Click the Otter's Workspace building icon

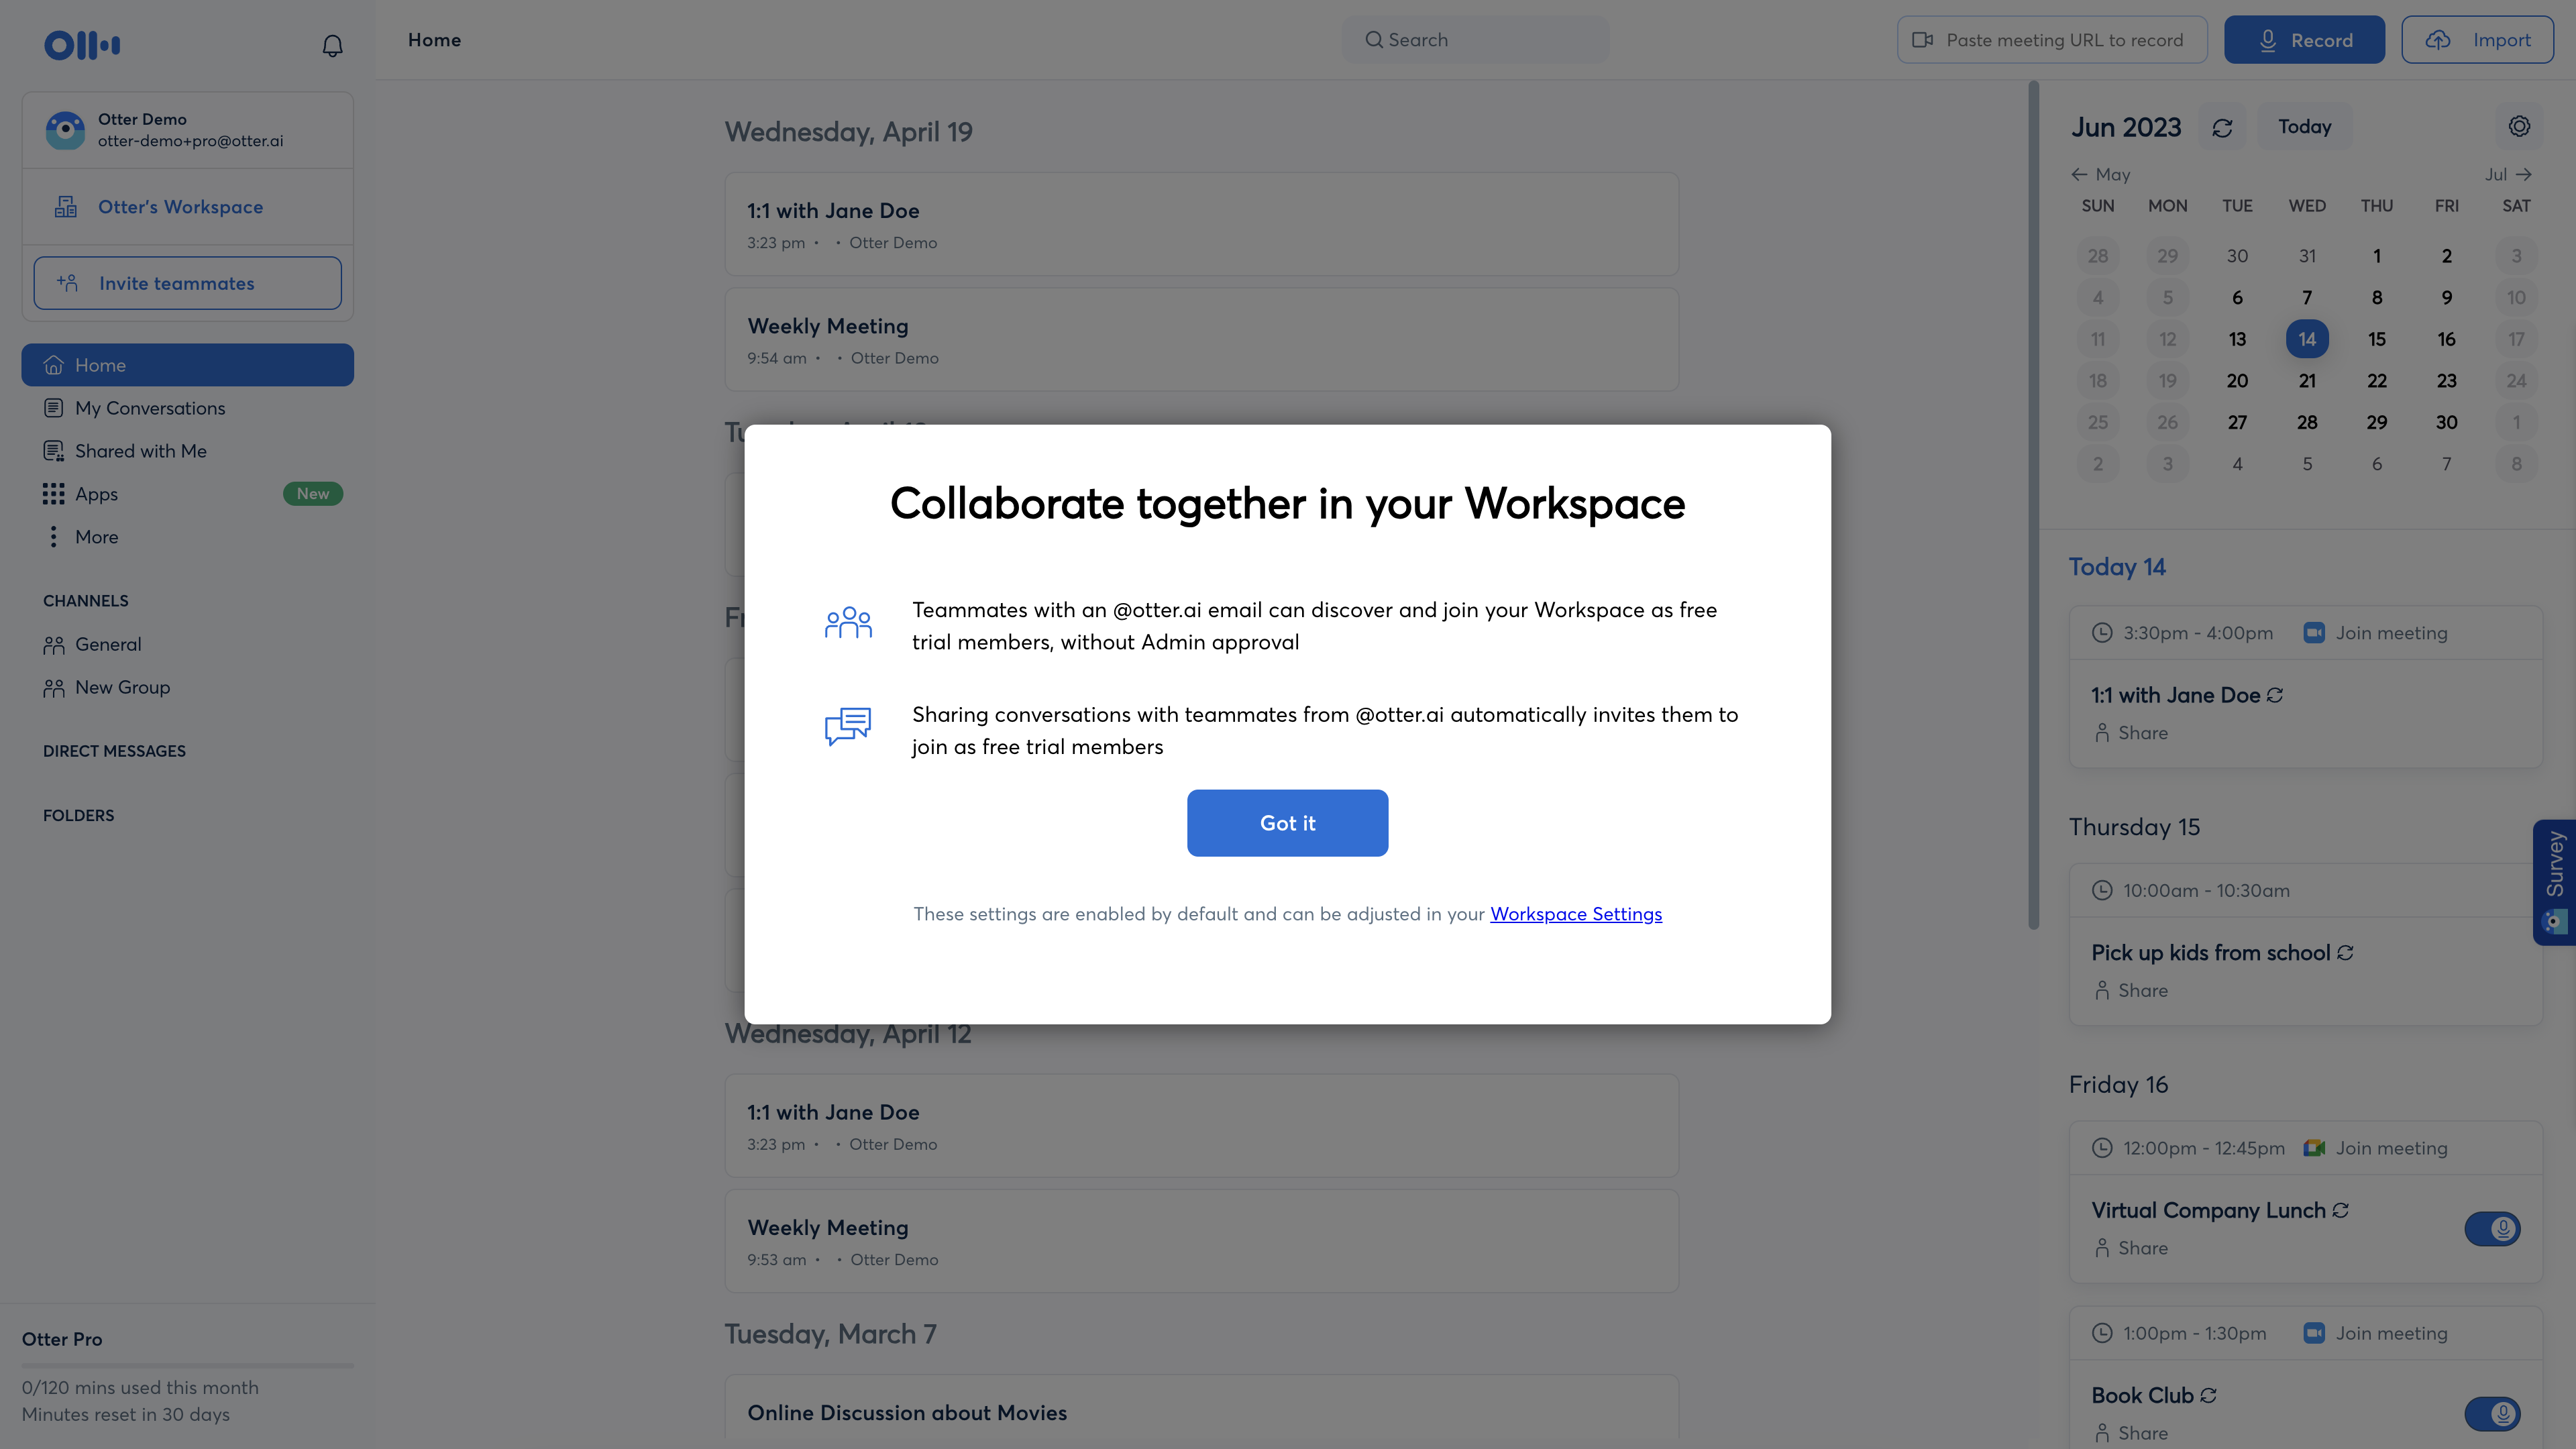[x=66, y=207]
